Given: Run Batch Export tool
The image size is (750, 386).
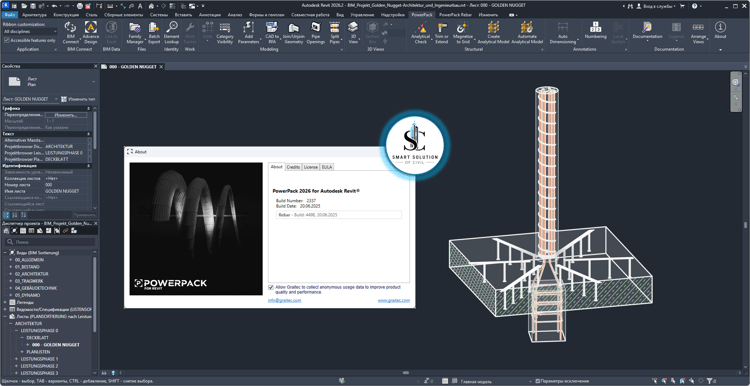Looking at the screenshot, I should click(154, 32).
